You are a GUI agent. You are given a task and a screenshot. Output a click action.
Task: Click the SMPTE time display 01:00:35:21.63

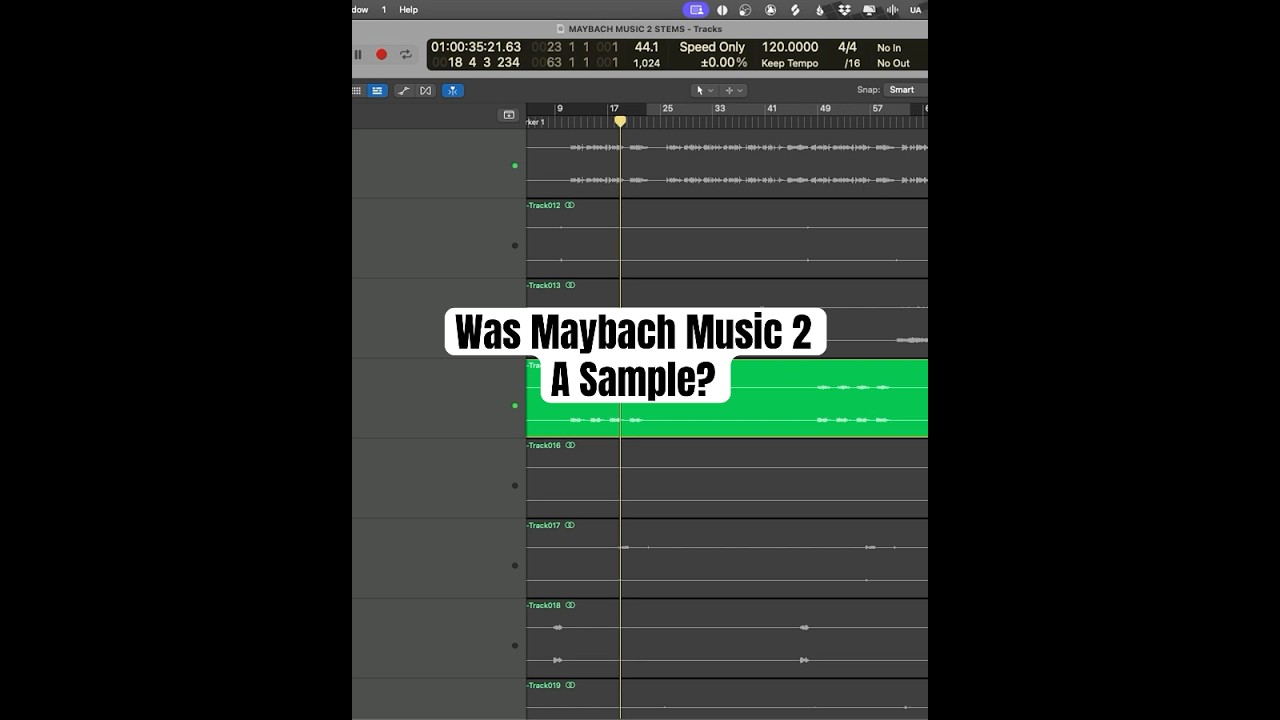tap(476, 47)
